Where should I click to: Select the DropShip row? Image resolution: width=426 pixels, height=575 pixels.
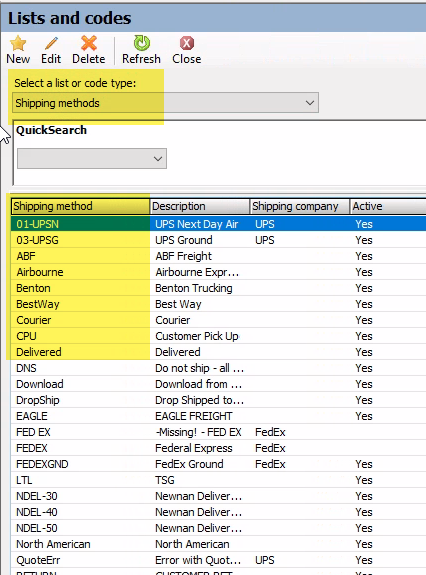pyautogui.click(x=218, y=400)
